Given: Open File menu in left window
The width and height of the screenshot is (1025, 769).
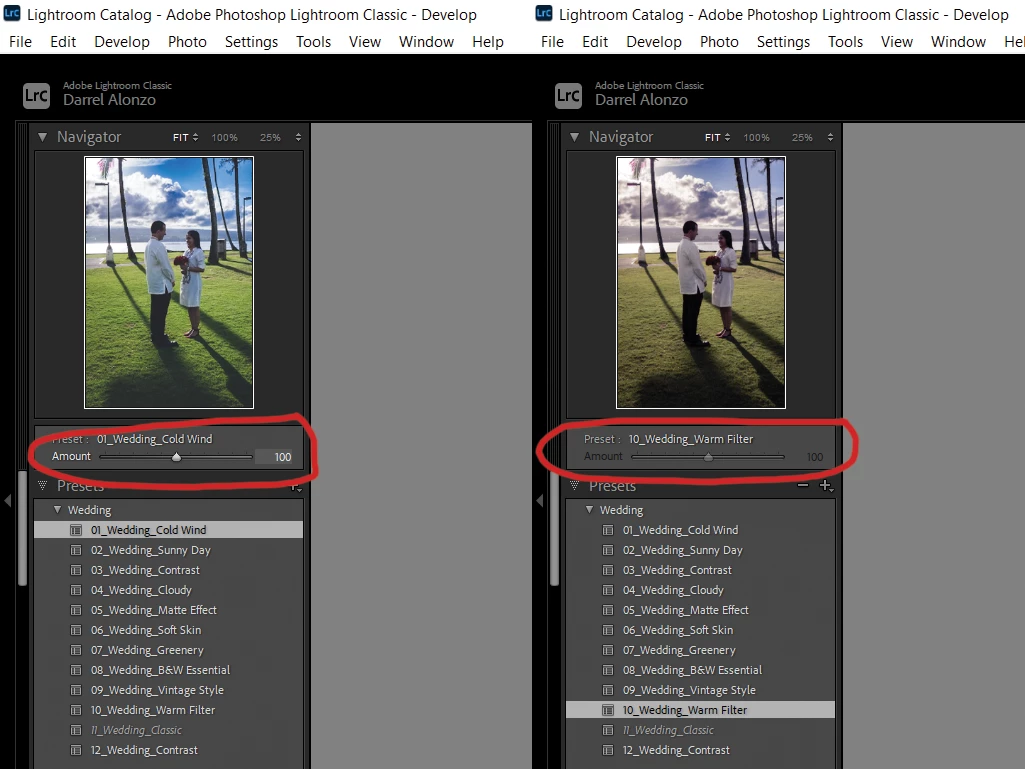Looking at the screenshot, I should [x=20, y=42].
